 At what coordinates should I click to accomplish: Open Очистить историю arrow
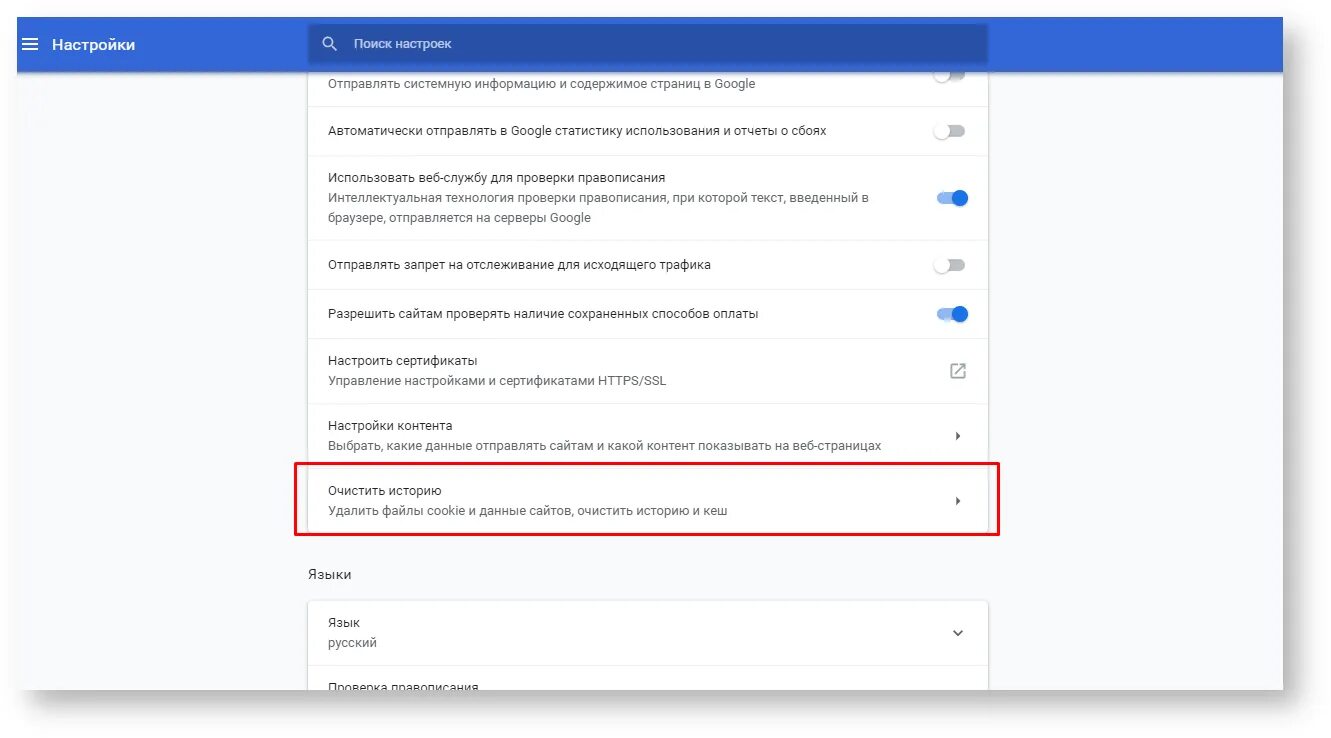point(957,501)
